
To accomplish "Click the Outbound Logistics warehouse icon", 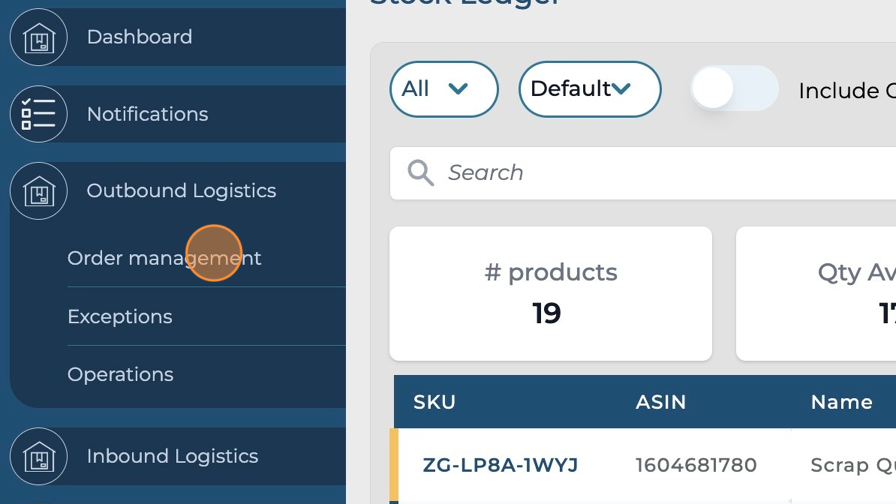I will click(38, 191).
